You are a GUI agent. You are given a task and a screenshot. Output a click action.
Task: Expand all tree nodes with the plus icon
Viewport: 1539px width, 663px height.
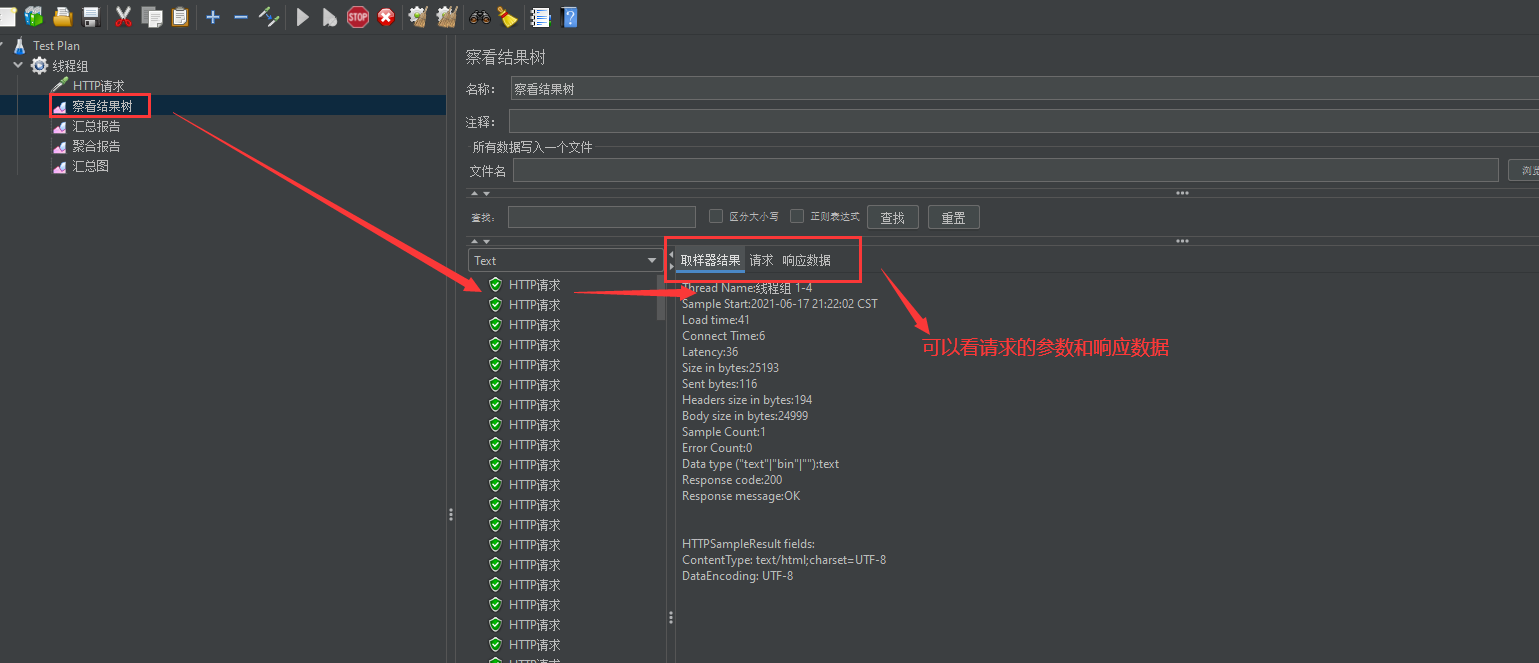point(212,16)
